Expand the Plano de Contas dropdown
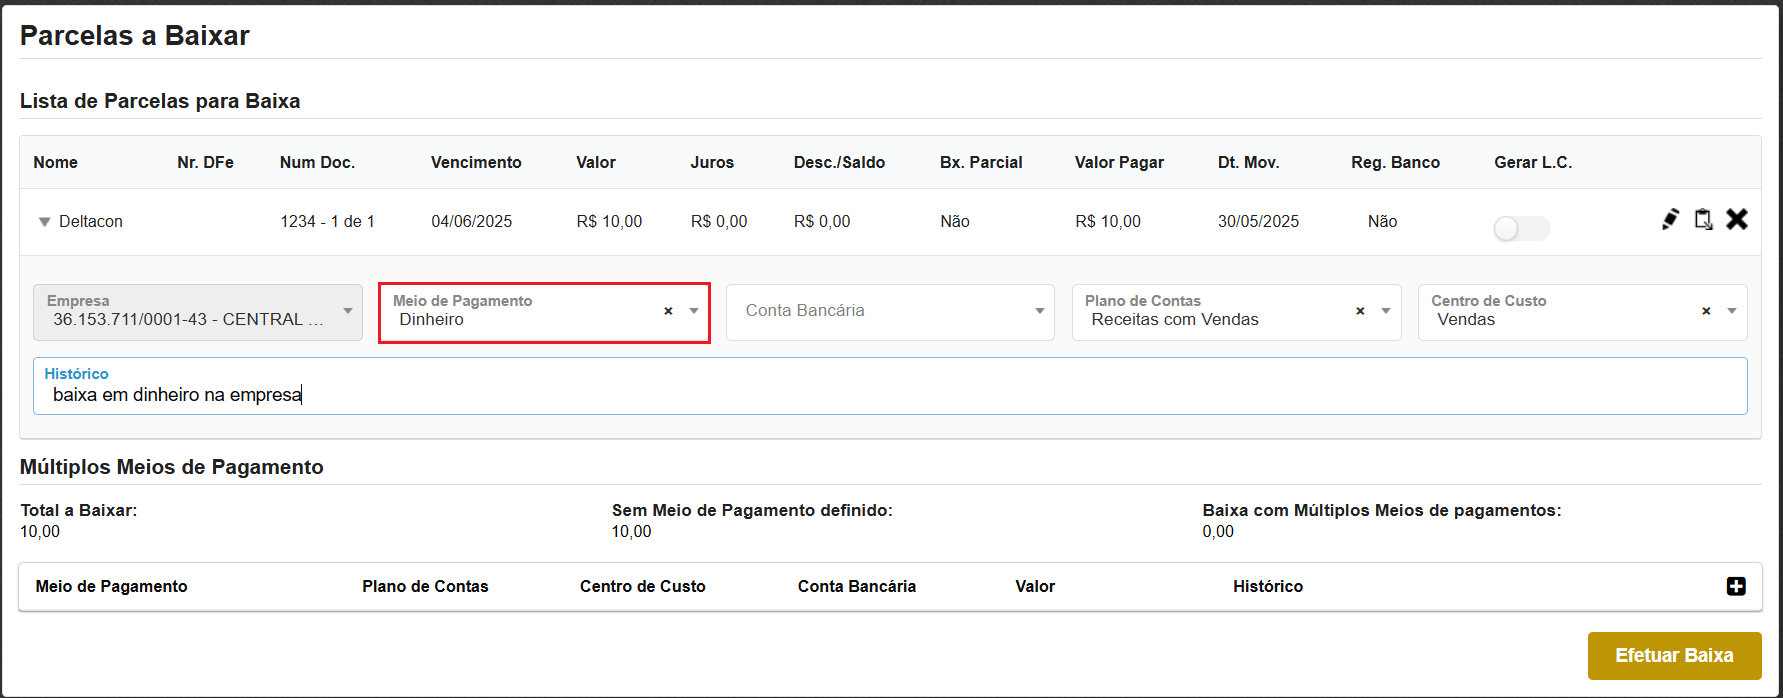1783x698 pixels. 1386,312
